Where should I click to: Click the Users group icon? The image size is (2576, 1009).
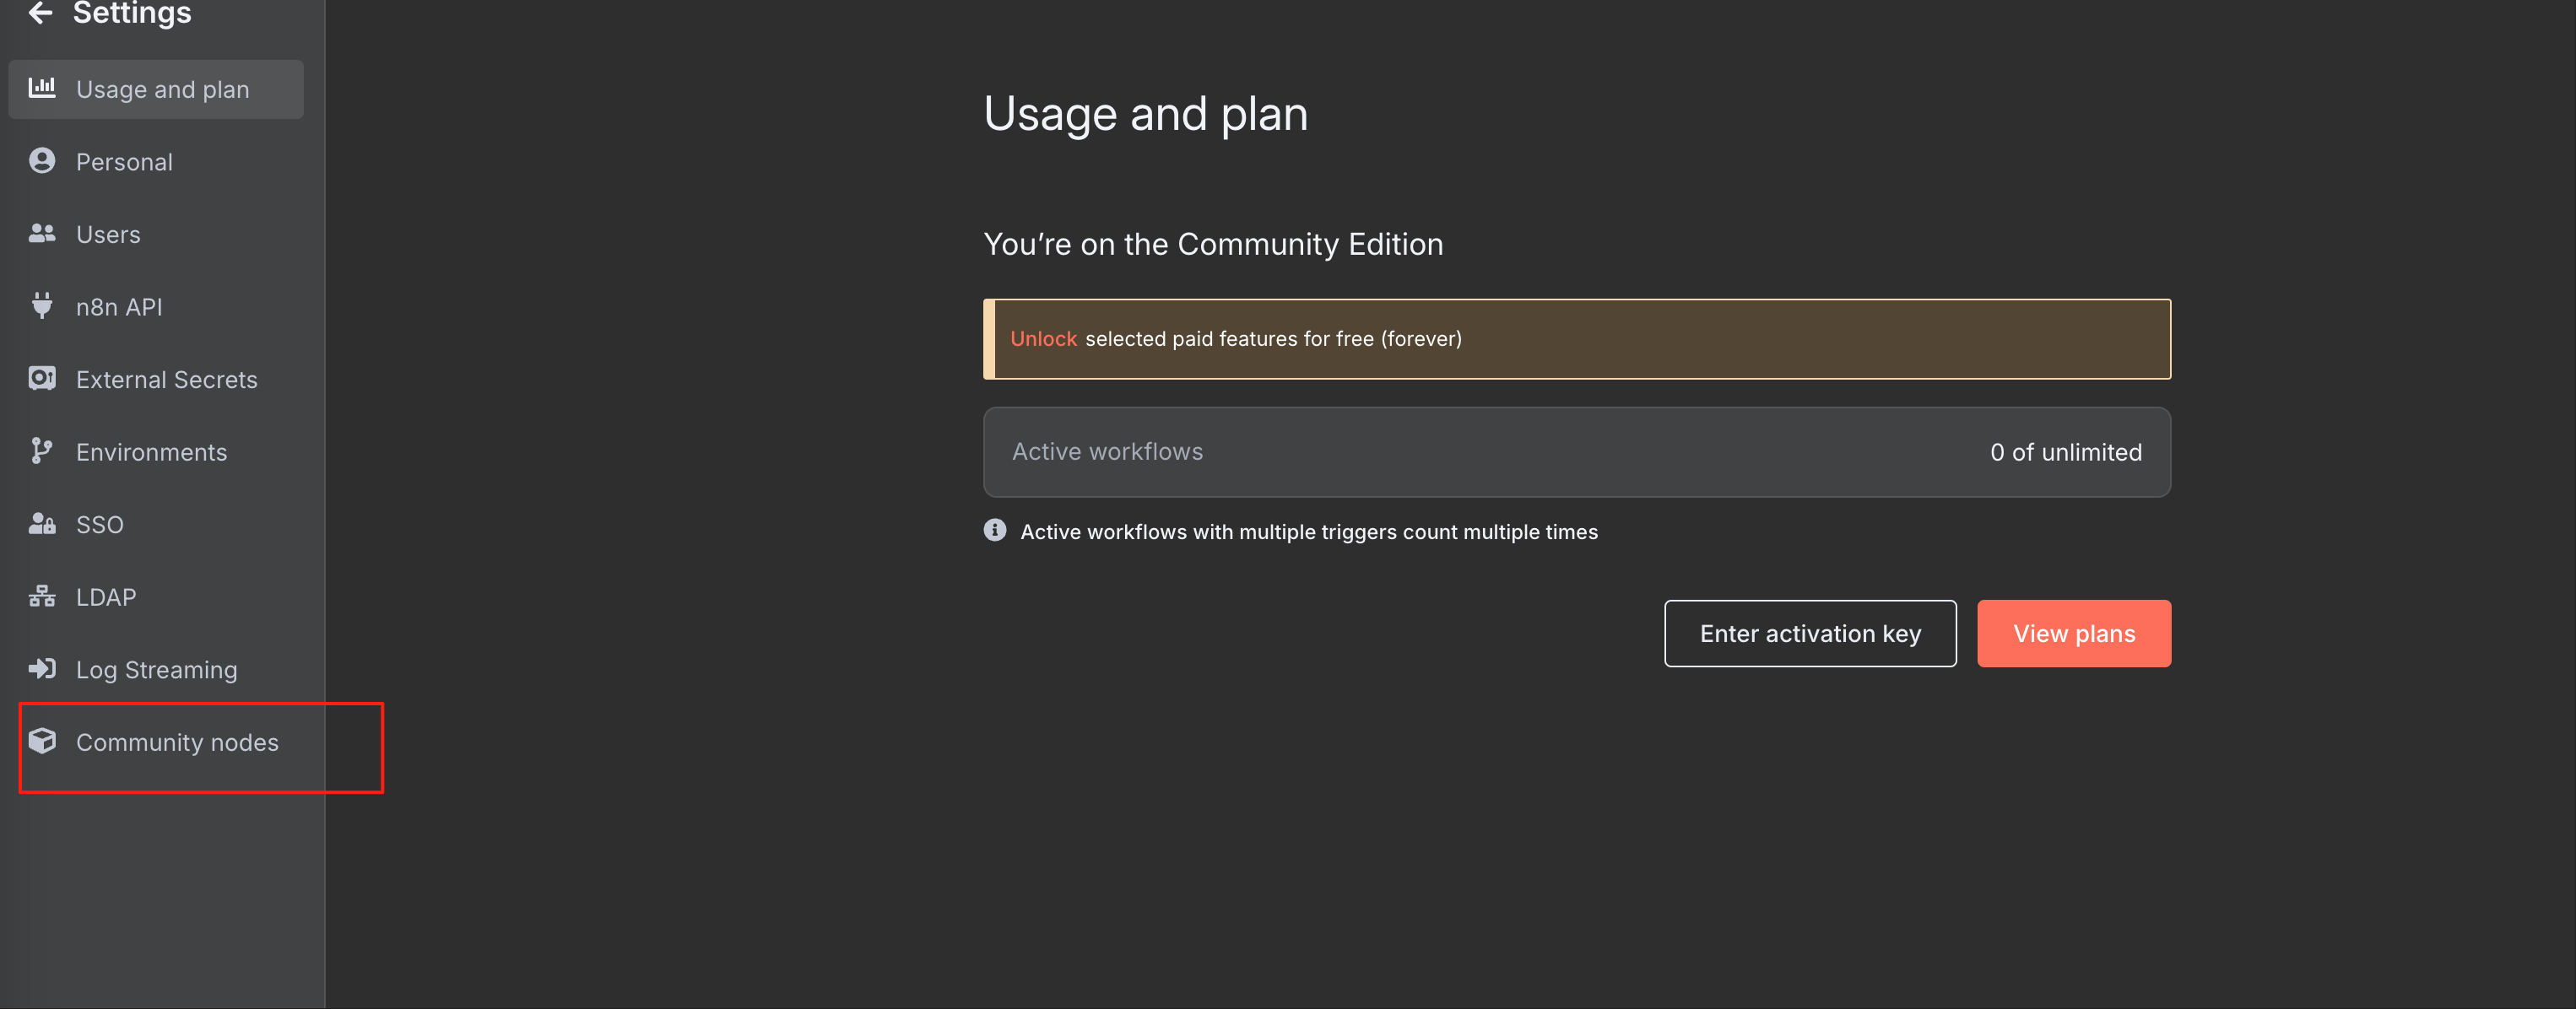[42, 234]
